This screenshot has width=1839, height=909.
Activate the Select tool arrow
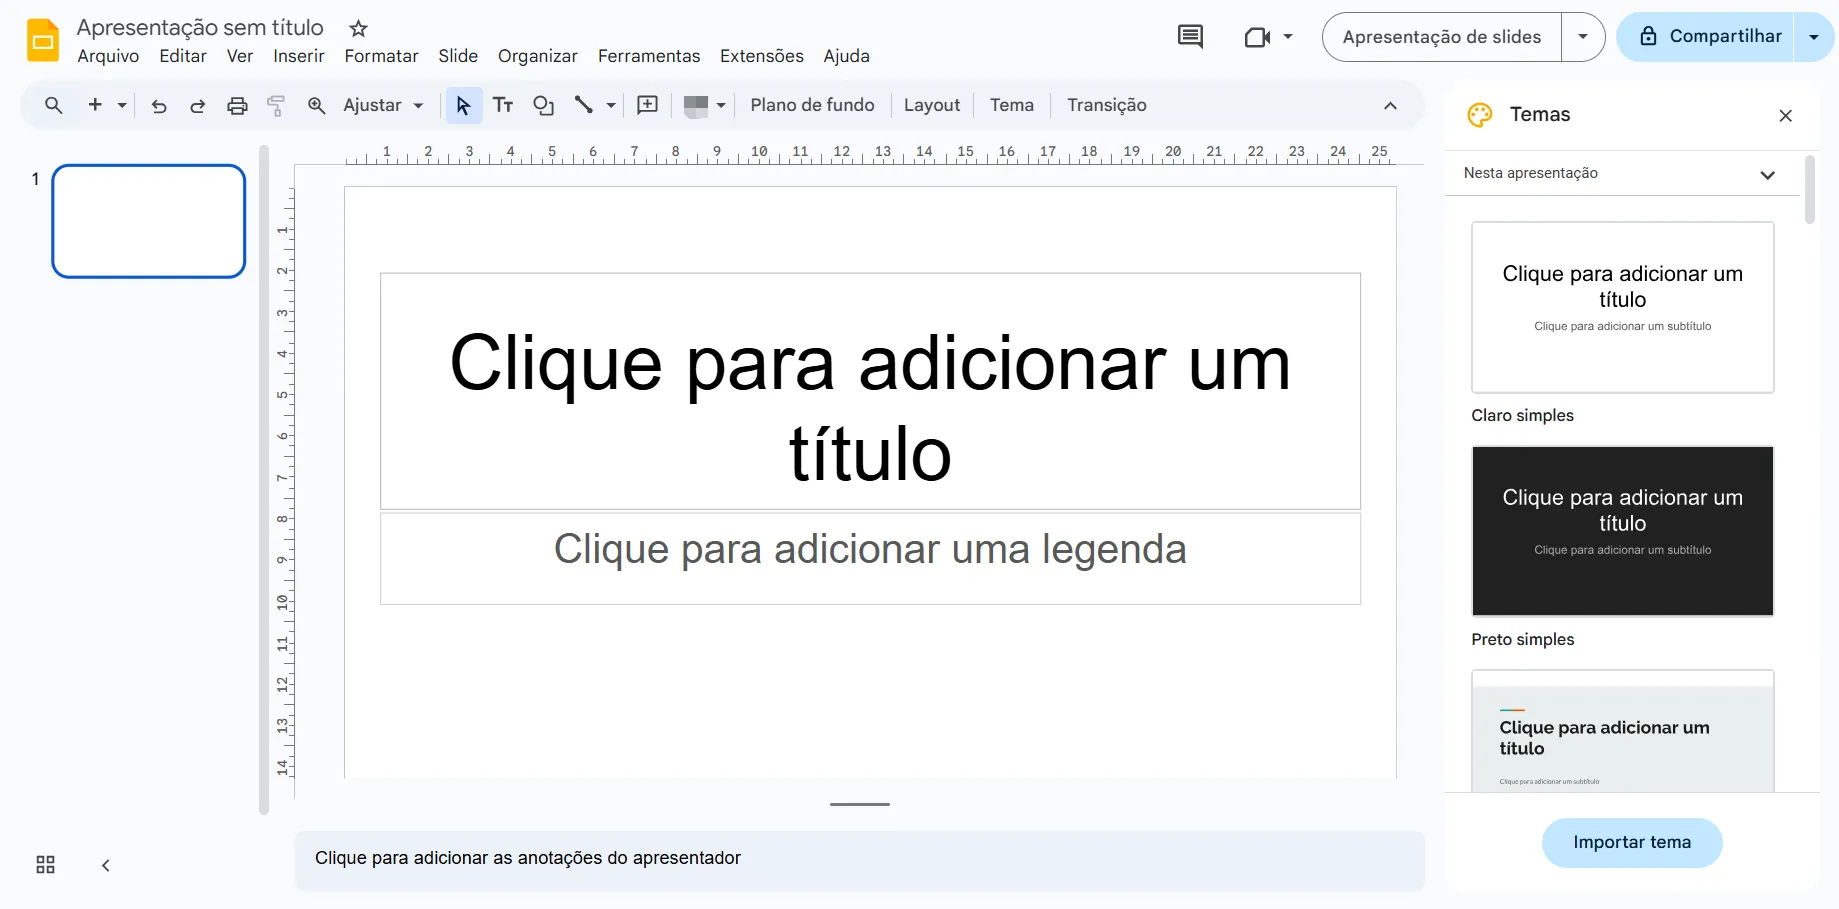pyautogui.click(x=462, y=105)
